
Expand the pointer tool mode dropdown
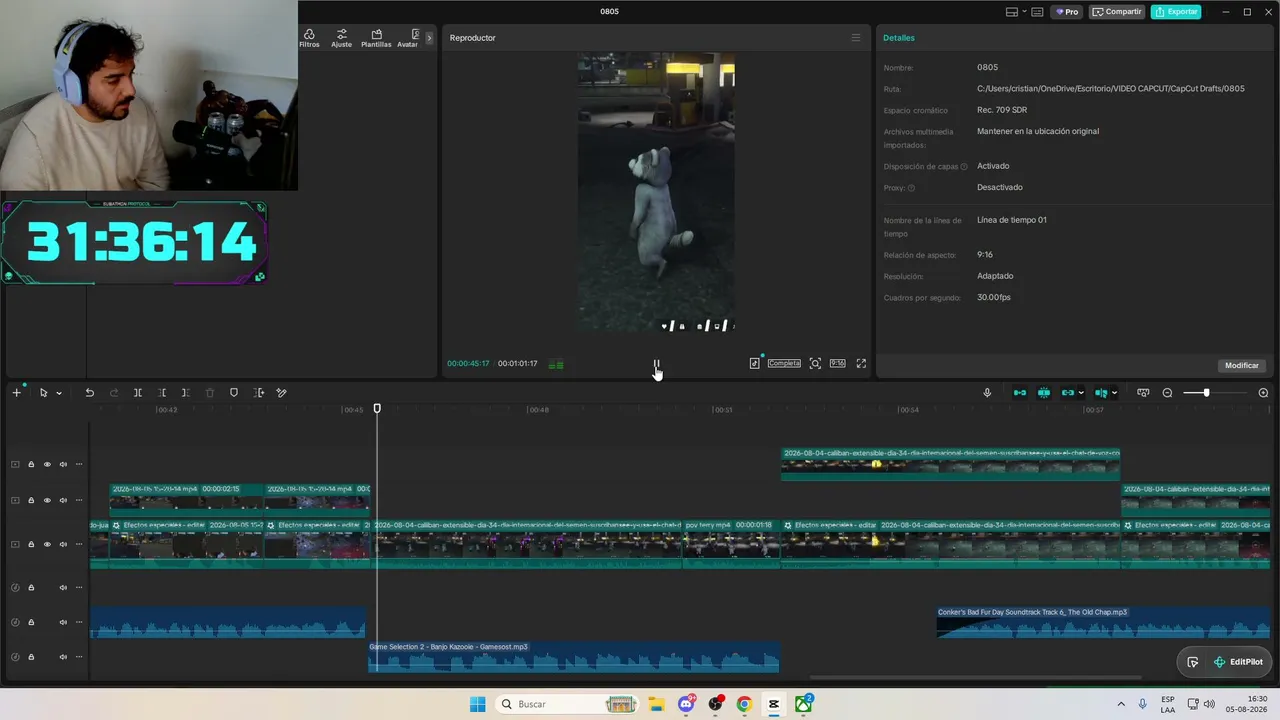[x=59, y=393]
